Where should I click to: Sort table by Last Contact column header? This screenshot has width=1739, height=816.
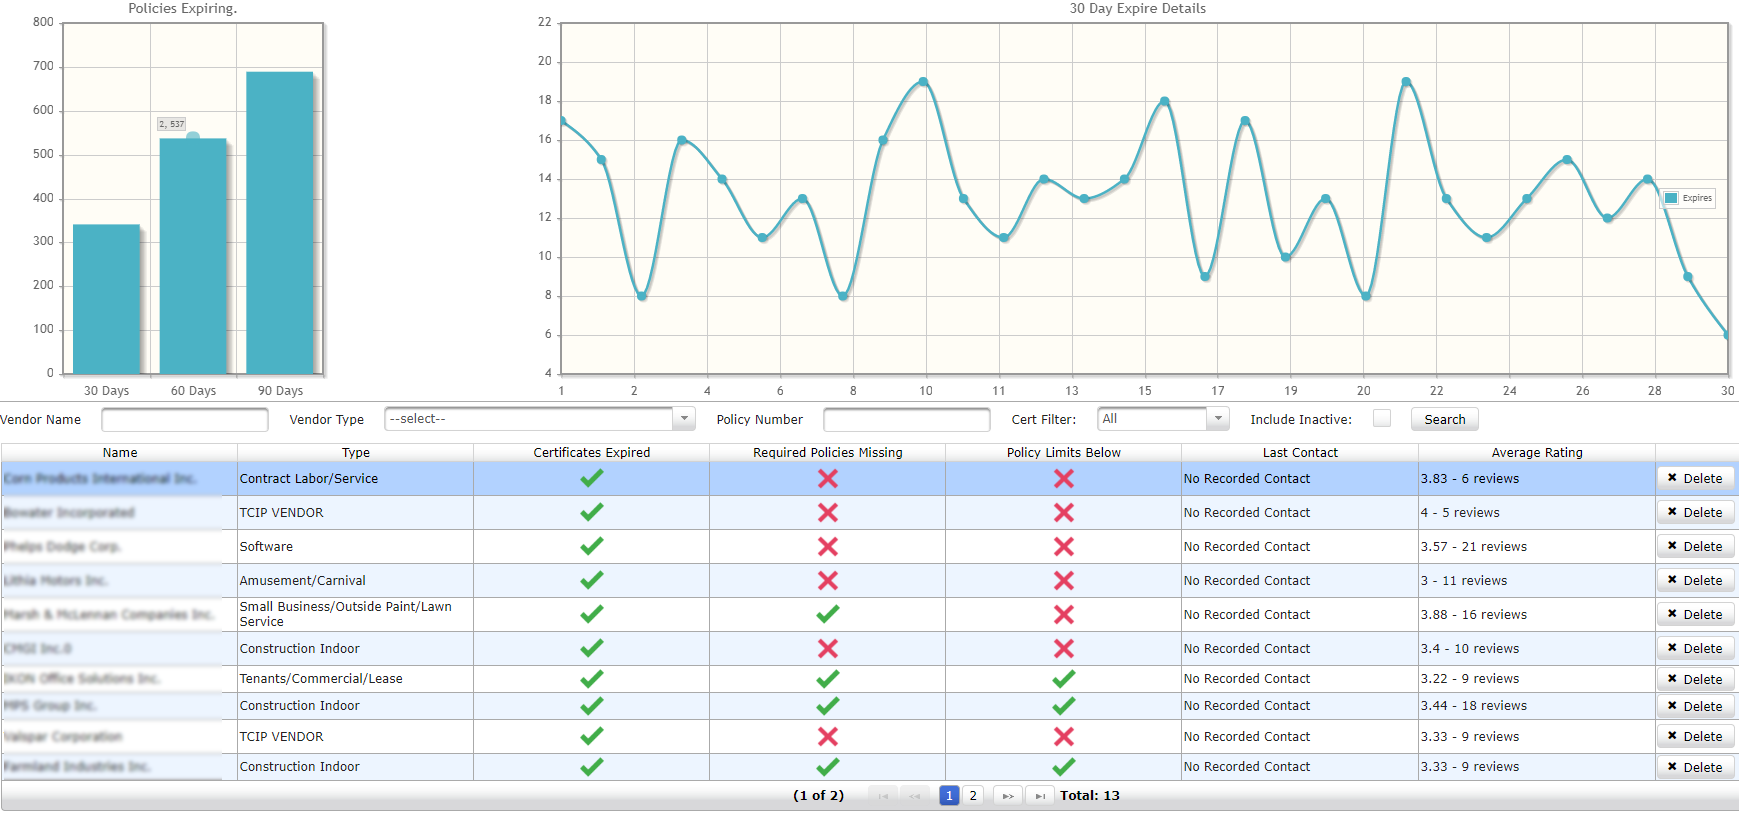1299,453
